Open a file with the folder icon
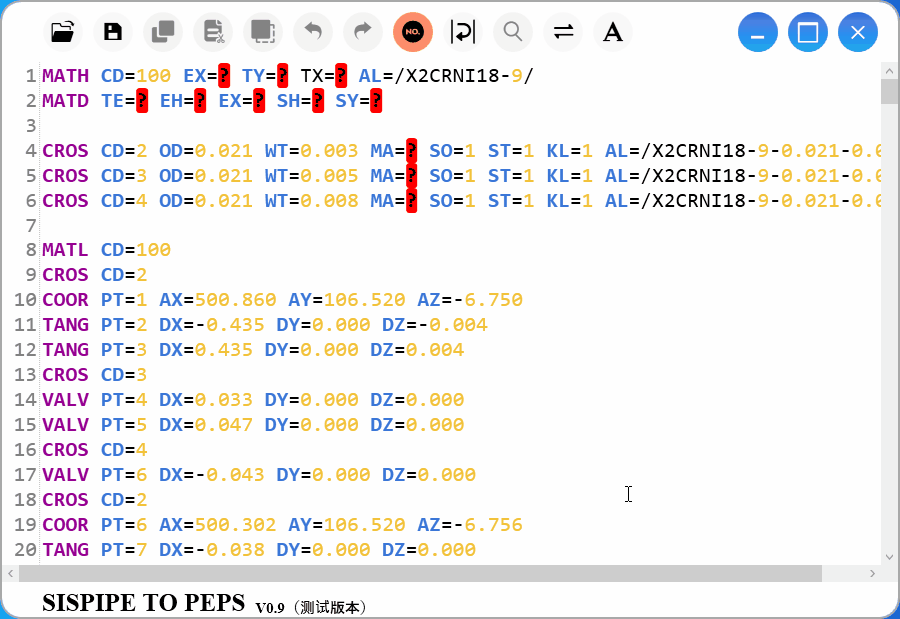Screen dimensions: 900x619 (63, 32)
